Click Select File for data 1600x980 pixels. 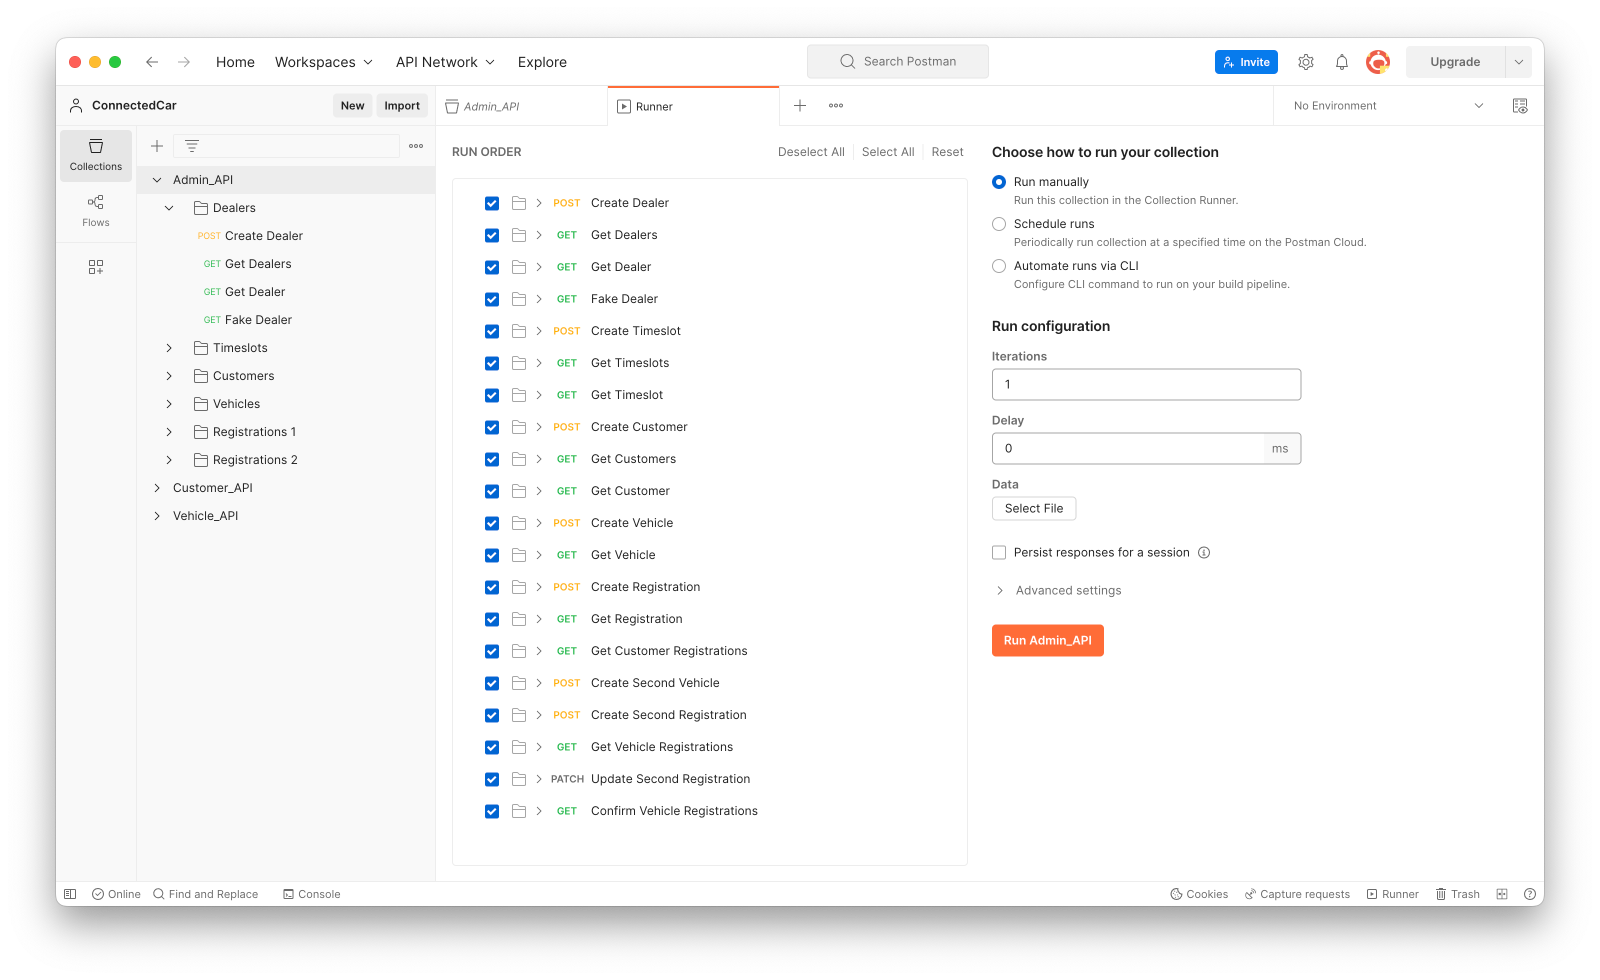(x=1034, y=509)
